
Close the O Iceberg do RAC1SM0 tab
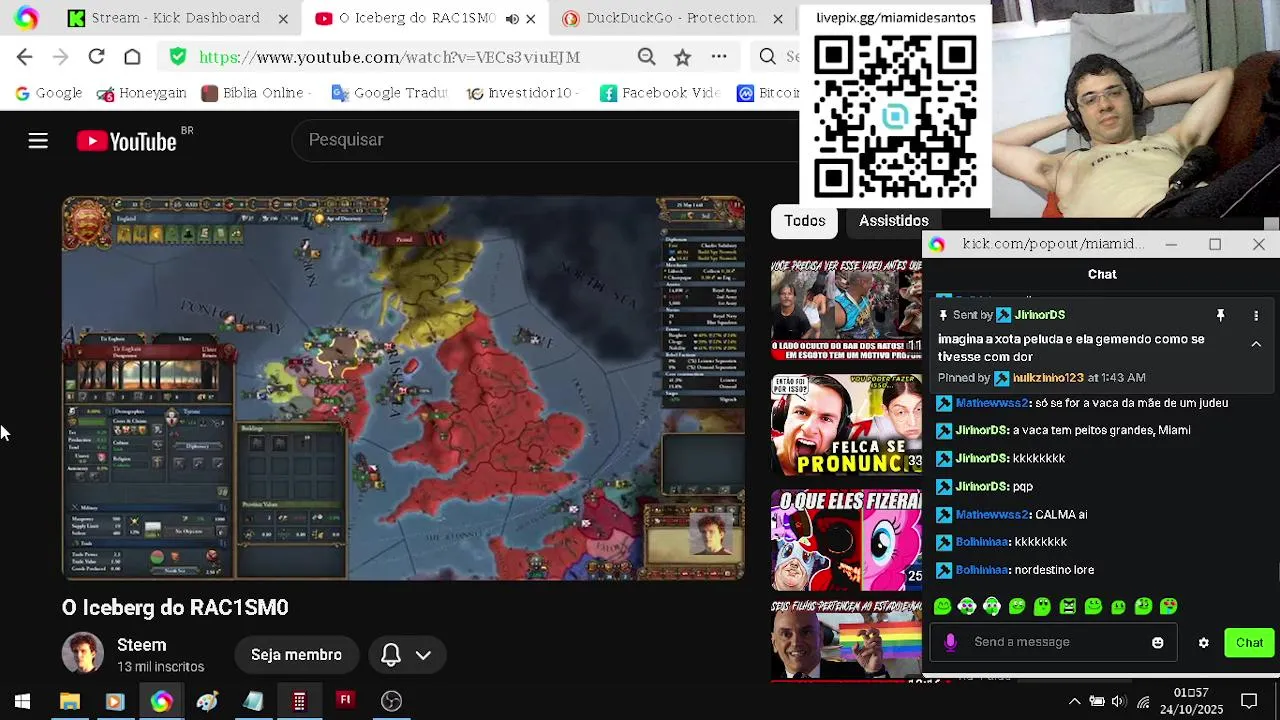pyautogui.click(x=531, y=18)
